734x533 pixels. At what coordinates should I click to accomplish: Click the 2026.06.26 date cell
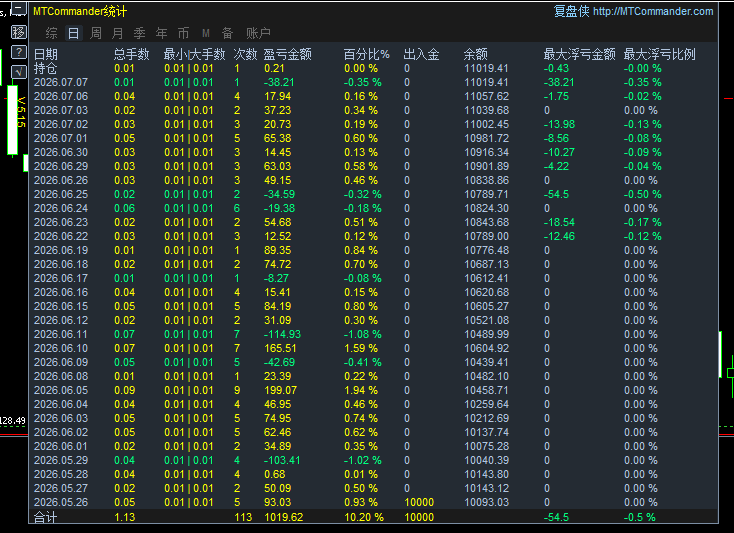tap(61, 180)
